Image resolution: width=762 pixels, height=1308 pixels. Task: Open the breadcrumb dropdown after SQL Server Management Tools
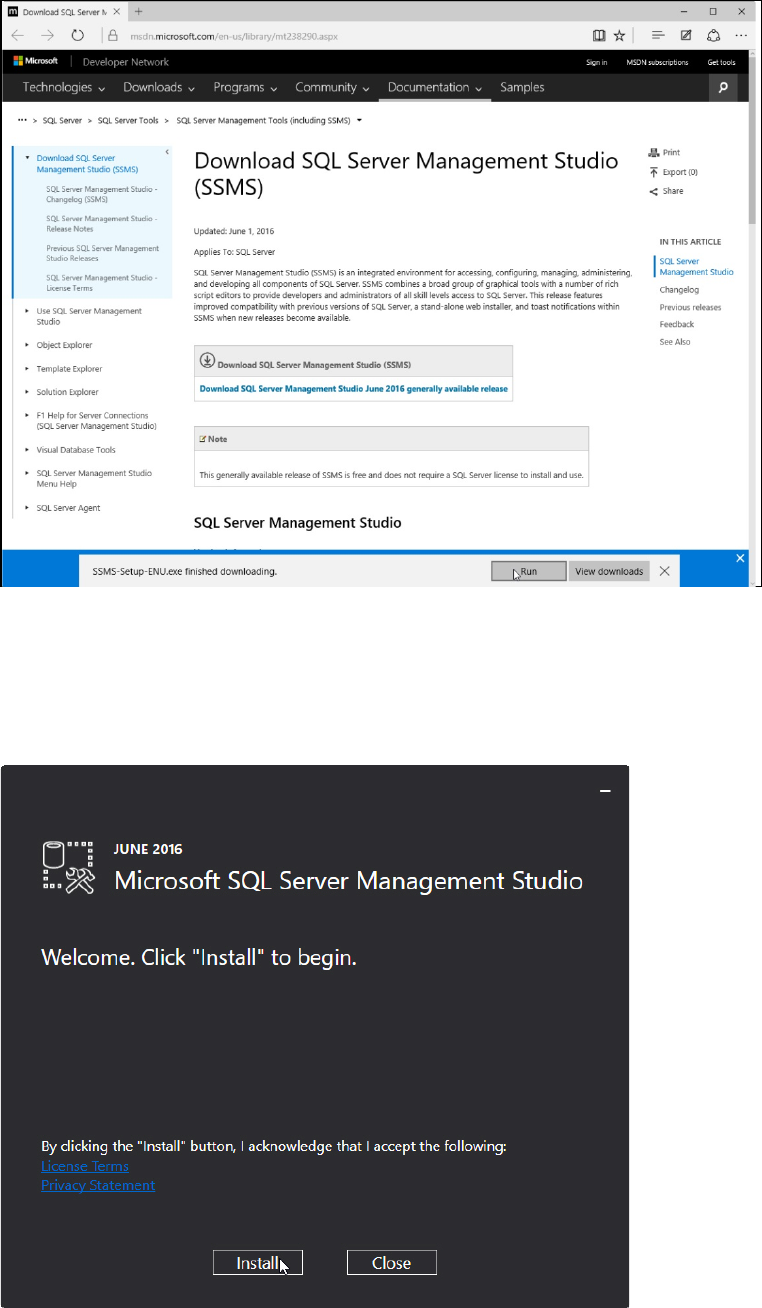pos(358,121)
